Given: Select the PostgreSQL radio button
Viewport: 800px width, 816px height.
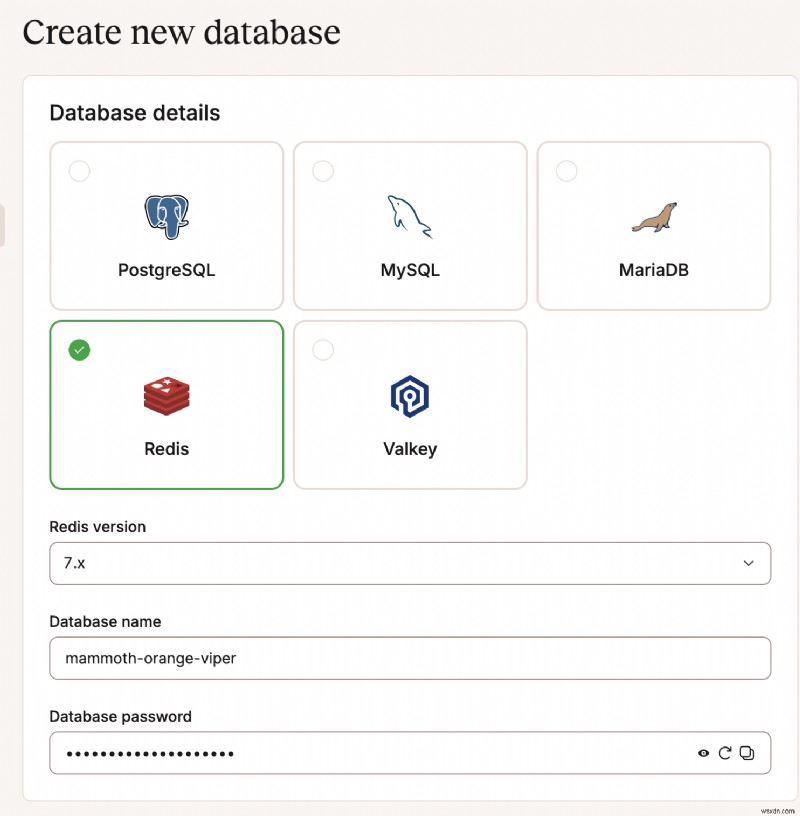Looking at the screenshot, I should [79, 171].
